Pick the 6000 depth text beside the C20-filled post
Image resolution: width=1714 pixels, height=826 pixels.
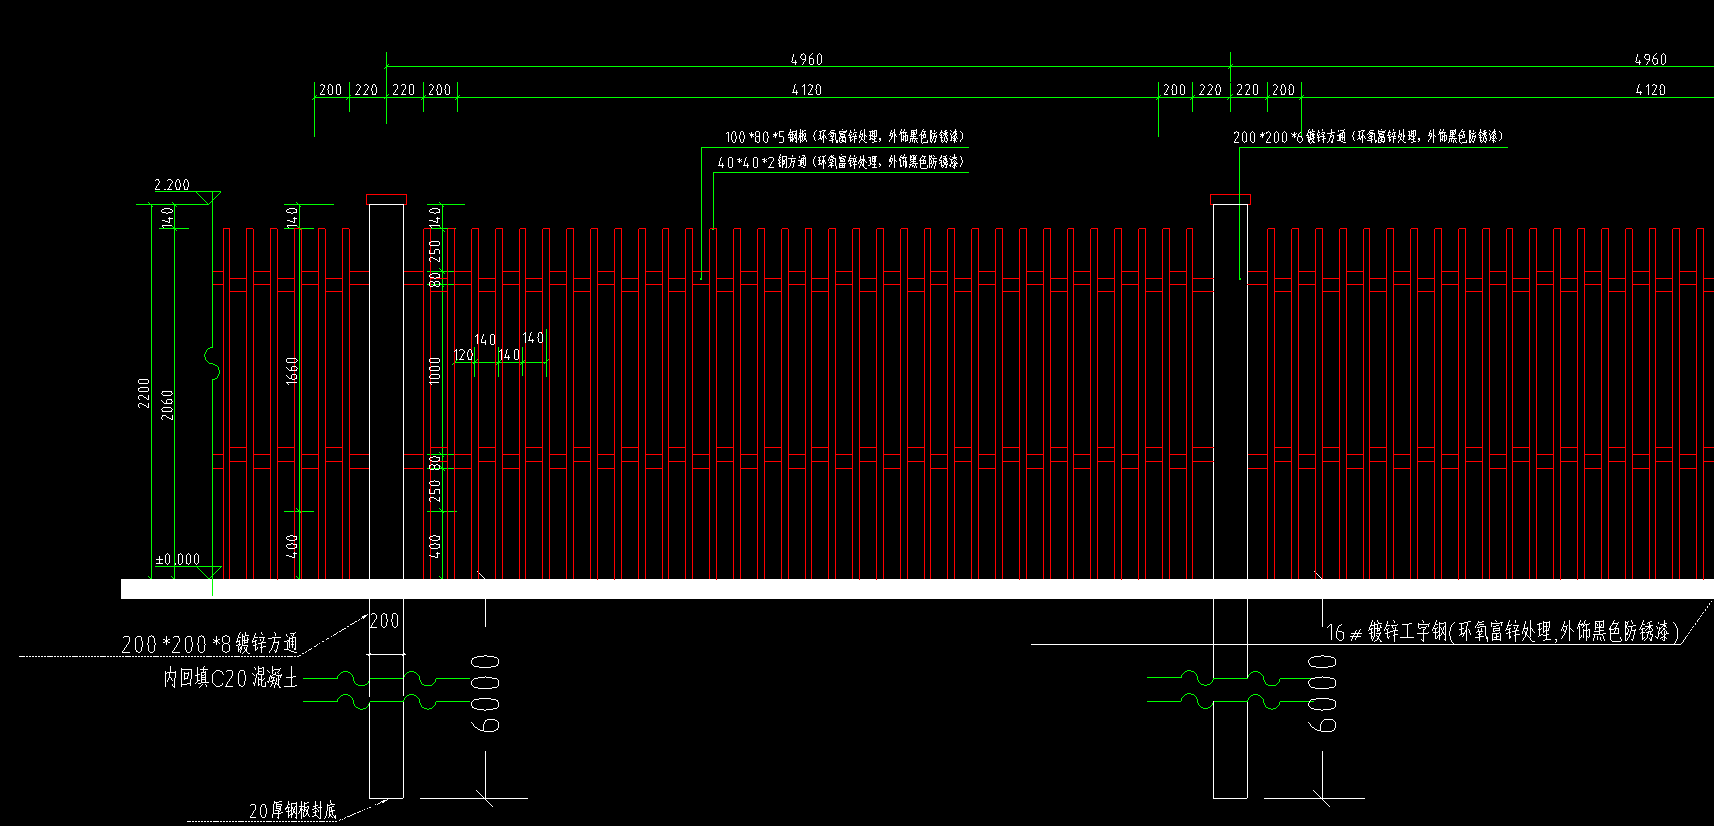click(x=486, y=693)
